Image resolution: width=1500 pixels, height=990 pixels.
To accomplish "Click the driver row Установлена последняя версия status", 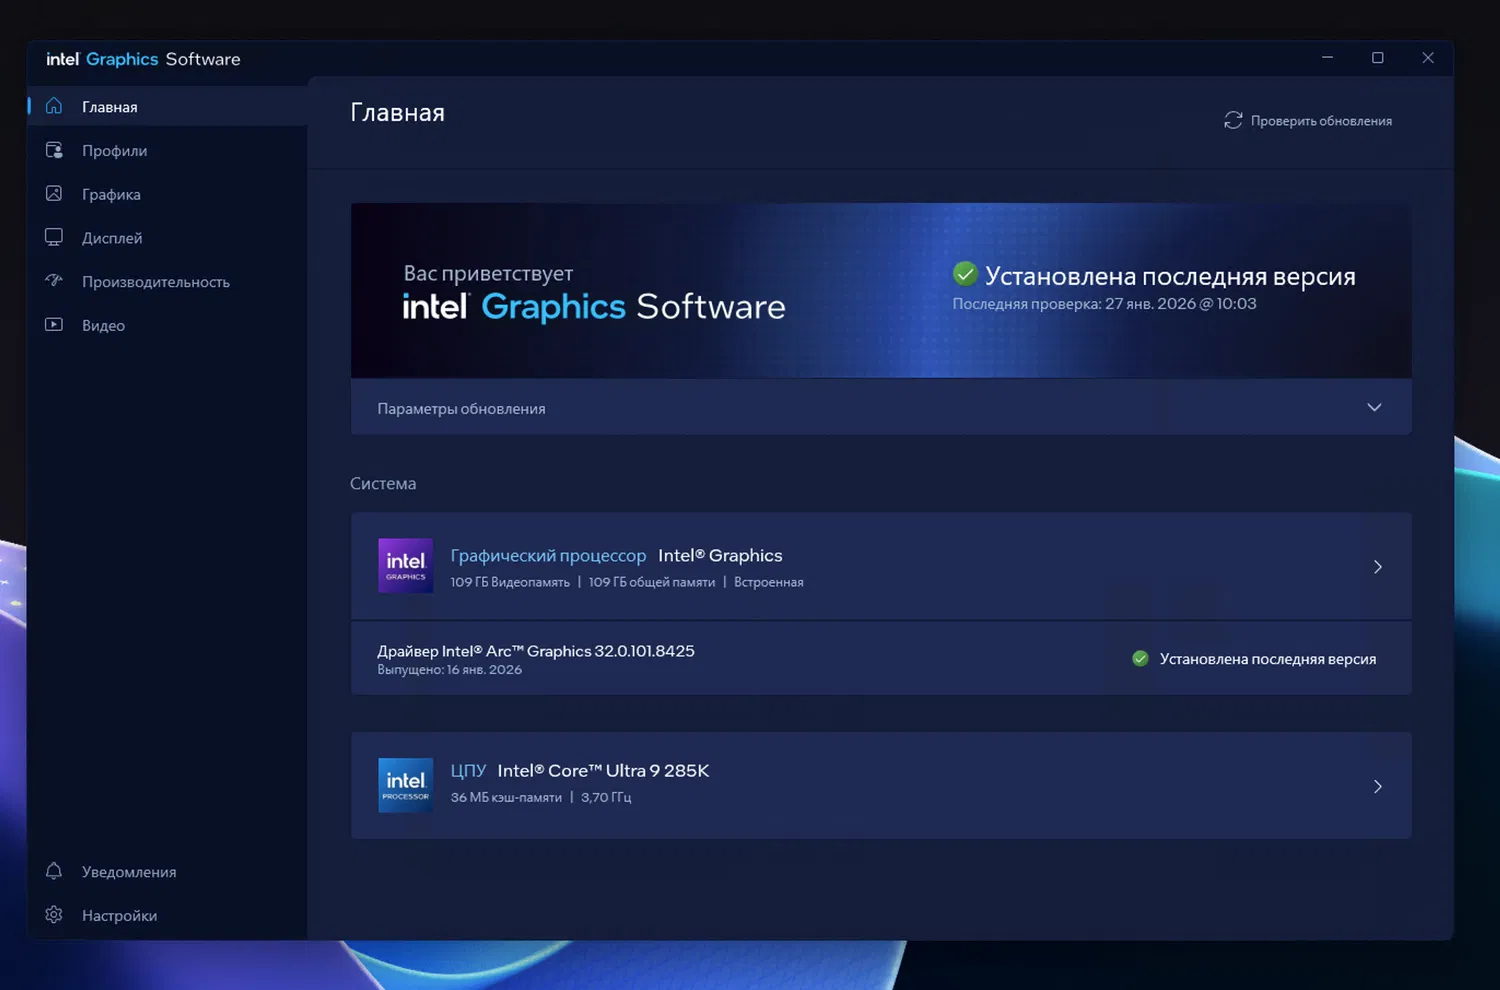I will coord(1268,658).
